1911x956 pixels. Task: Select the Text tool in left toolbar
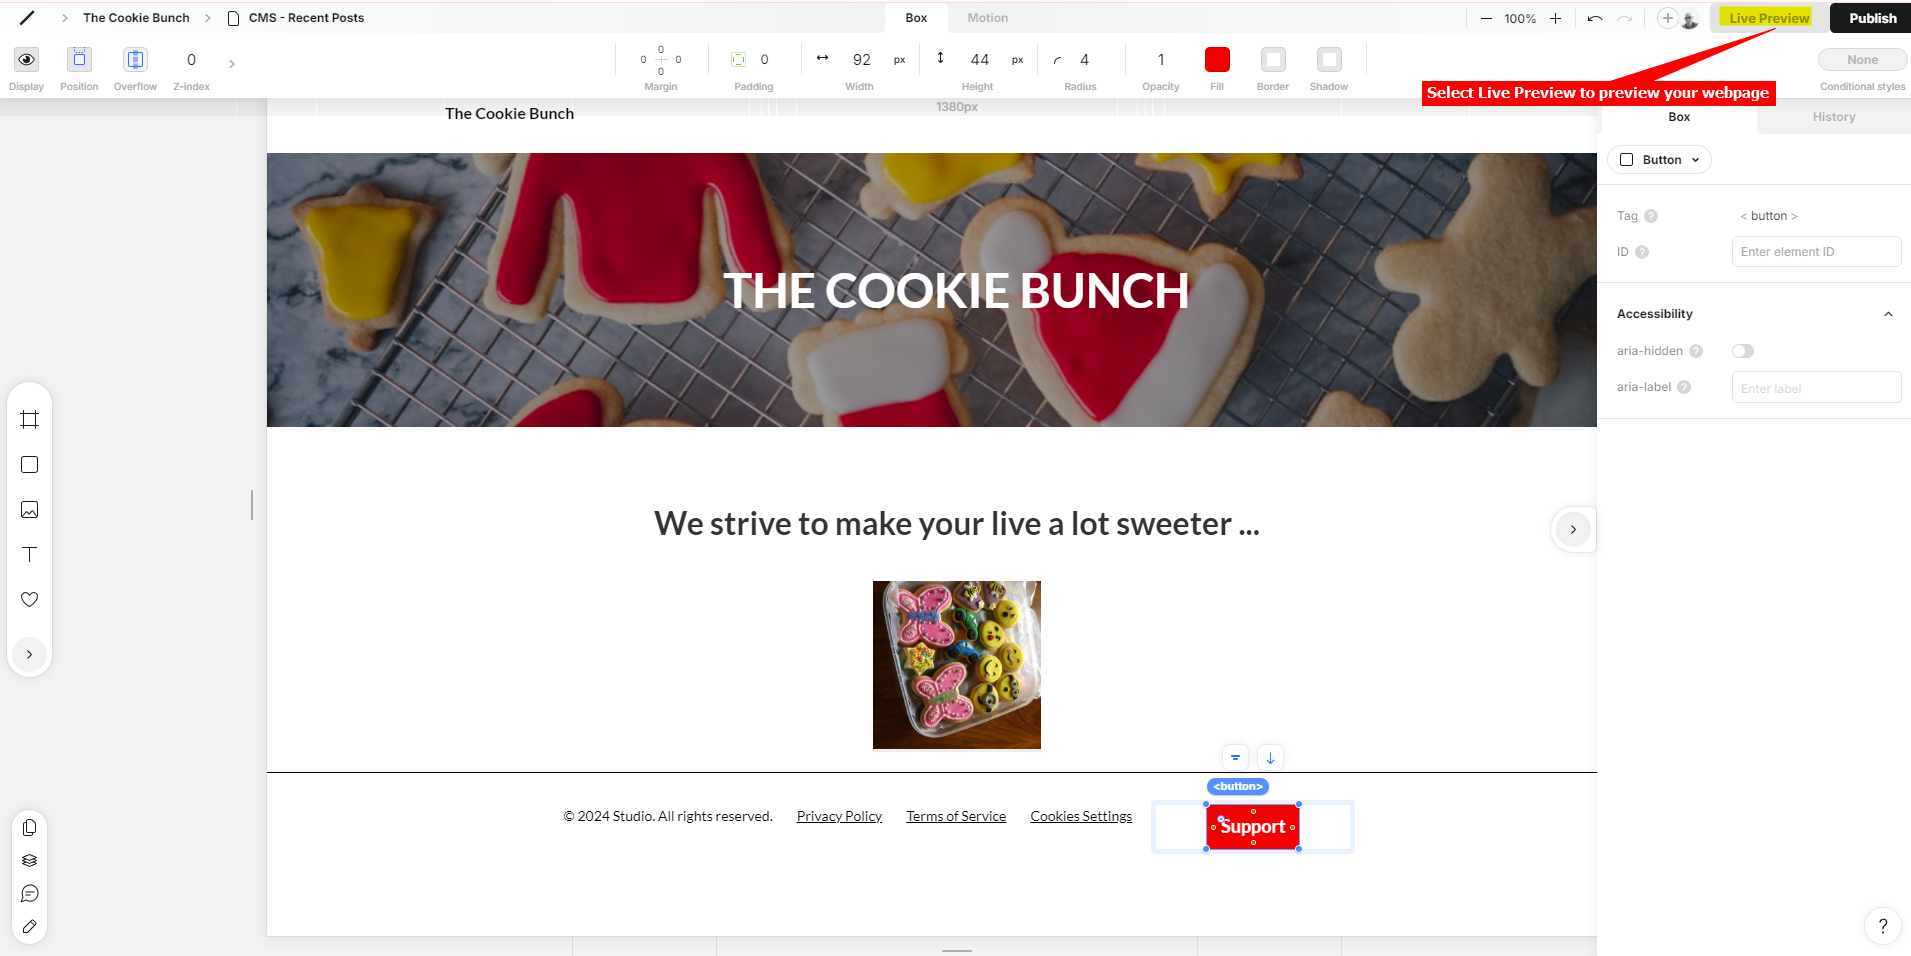pyautogui.click(x=30, y=555)
